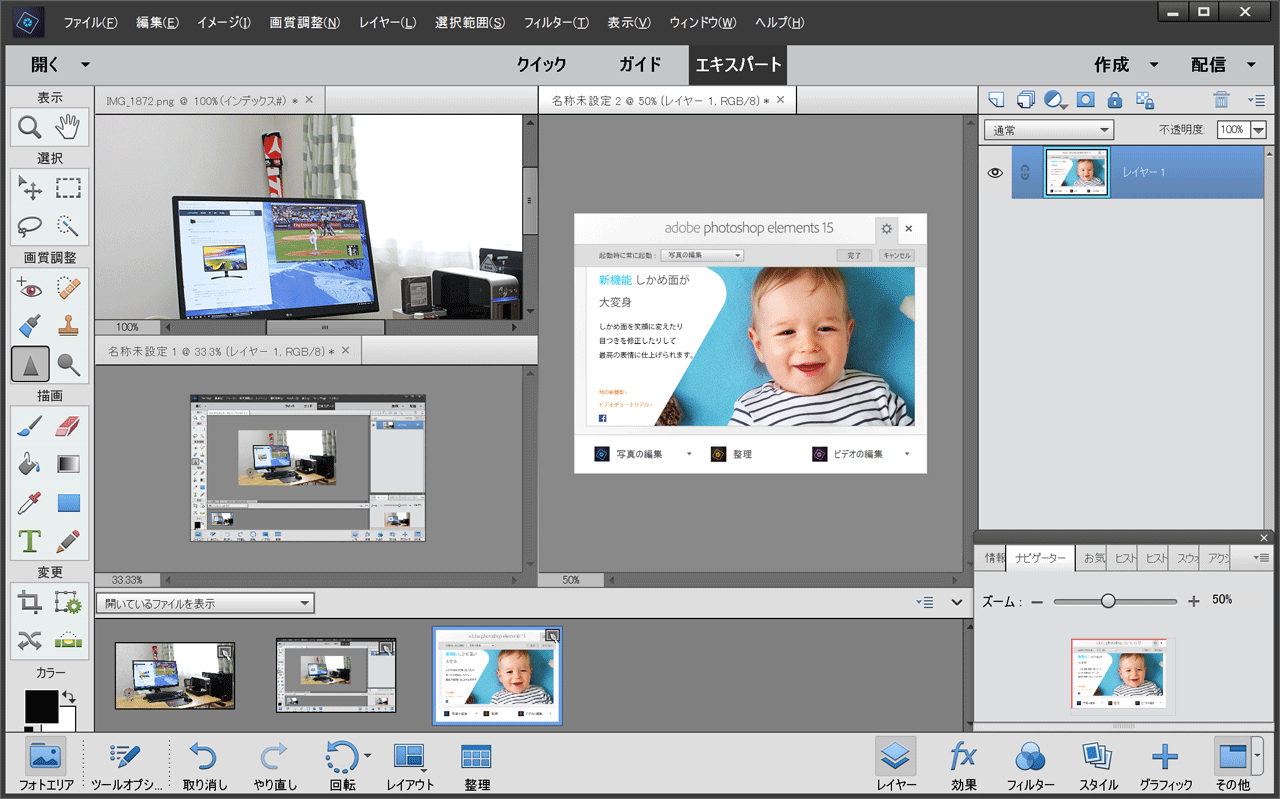
Task: Select the Eraser tool
Action: pyautogui.click(x=68, y=426)
